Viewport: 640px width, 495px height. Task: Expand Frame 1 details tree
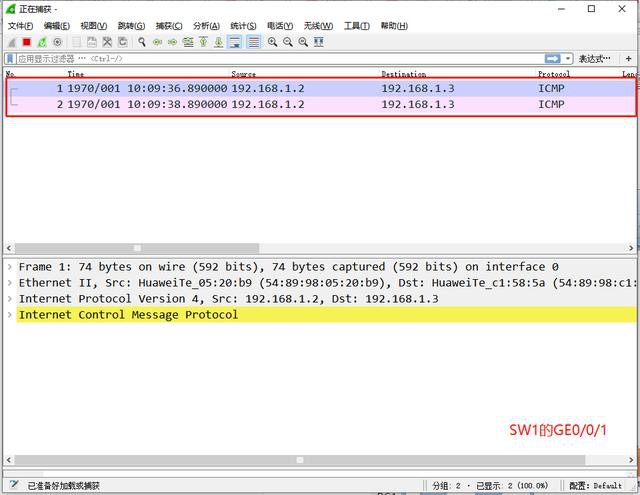coord(10,267)
